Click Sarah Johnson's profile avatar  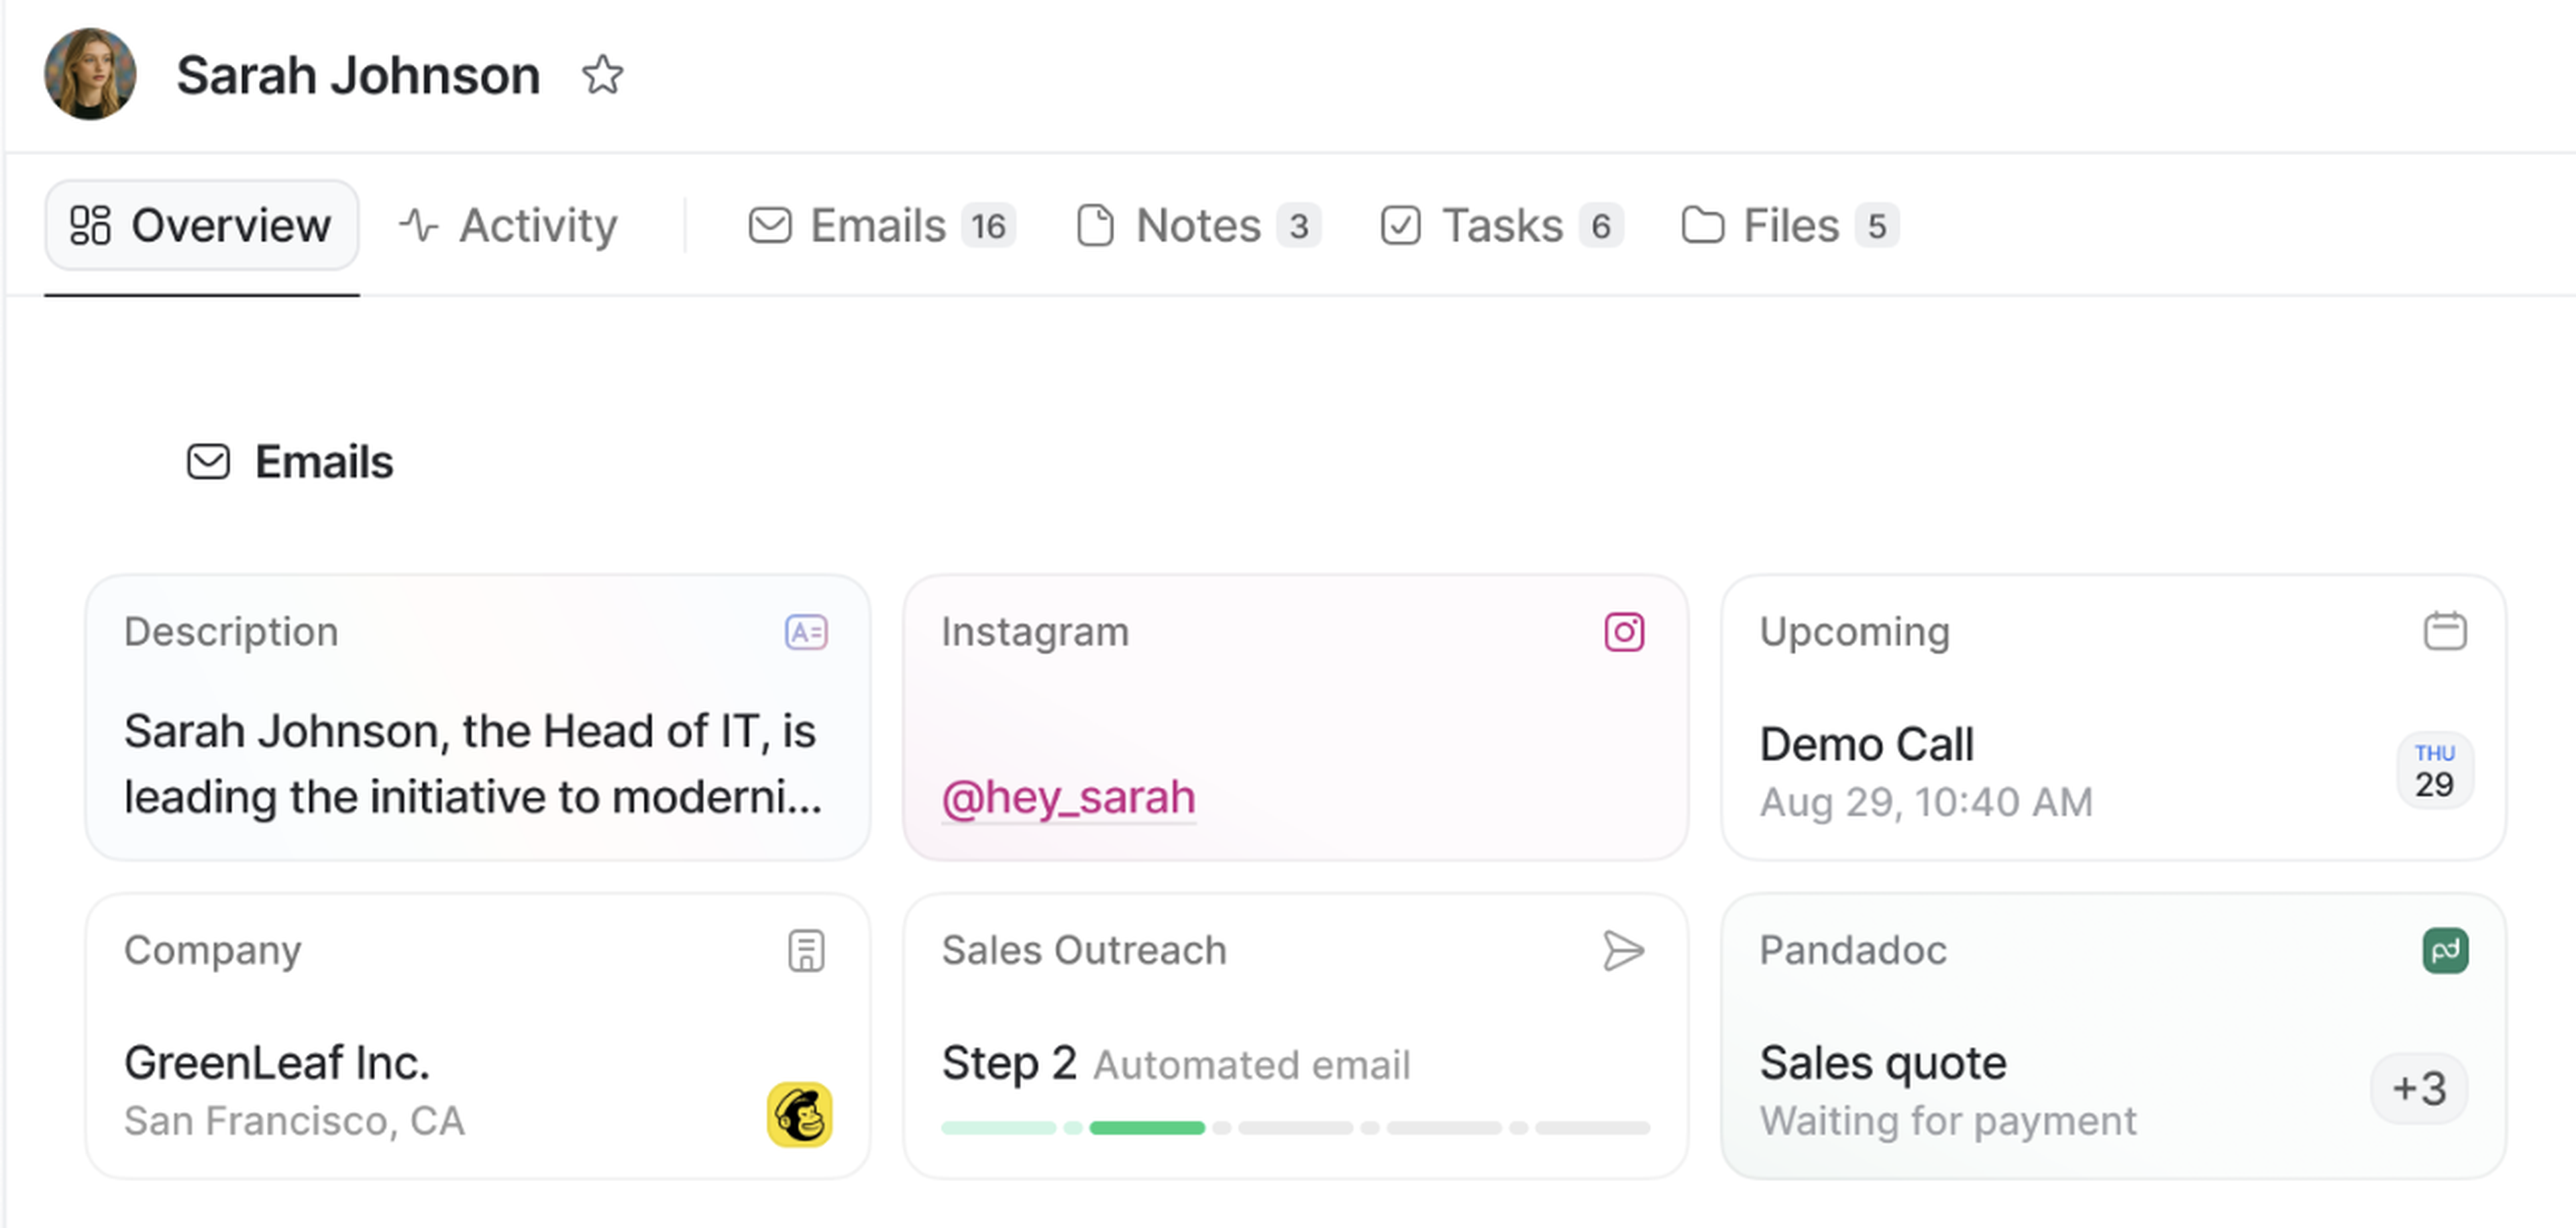(x=90, y=74)
